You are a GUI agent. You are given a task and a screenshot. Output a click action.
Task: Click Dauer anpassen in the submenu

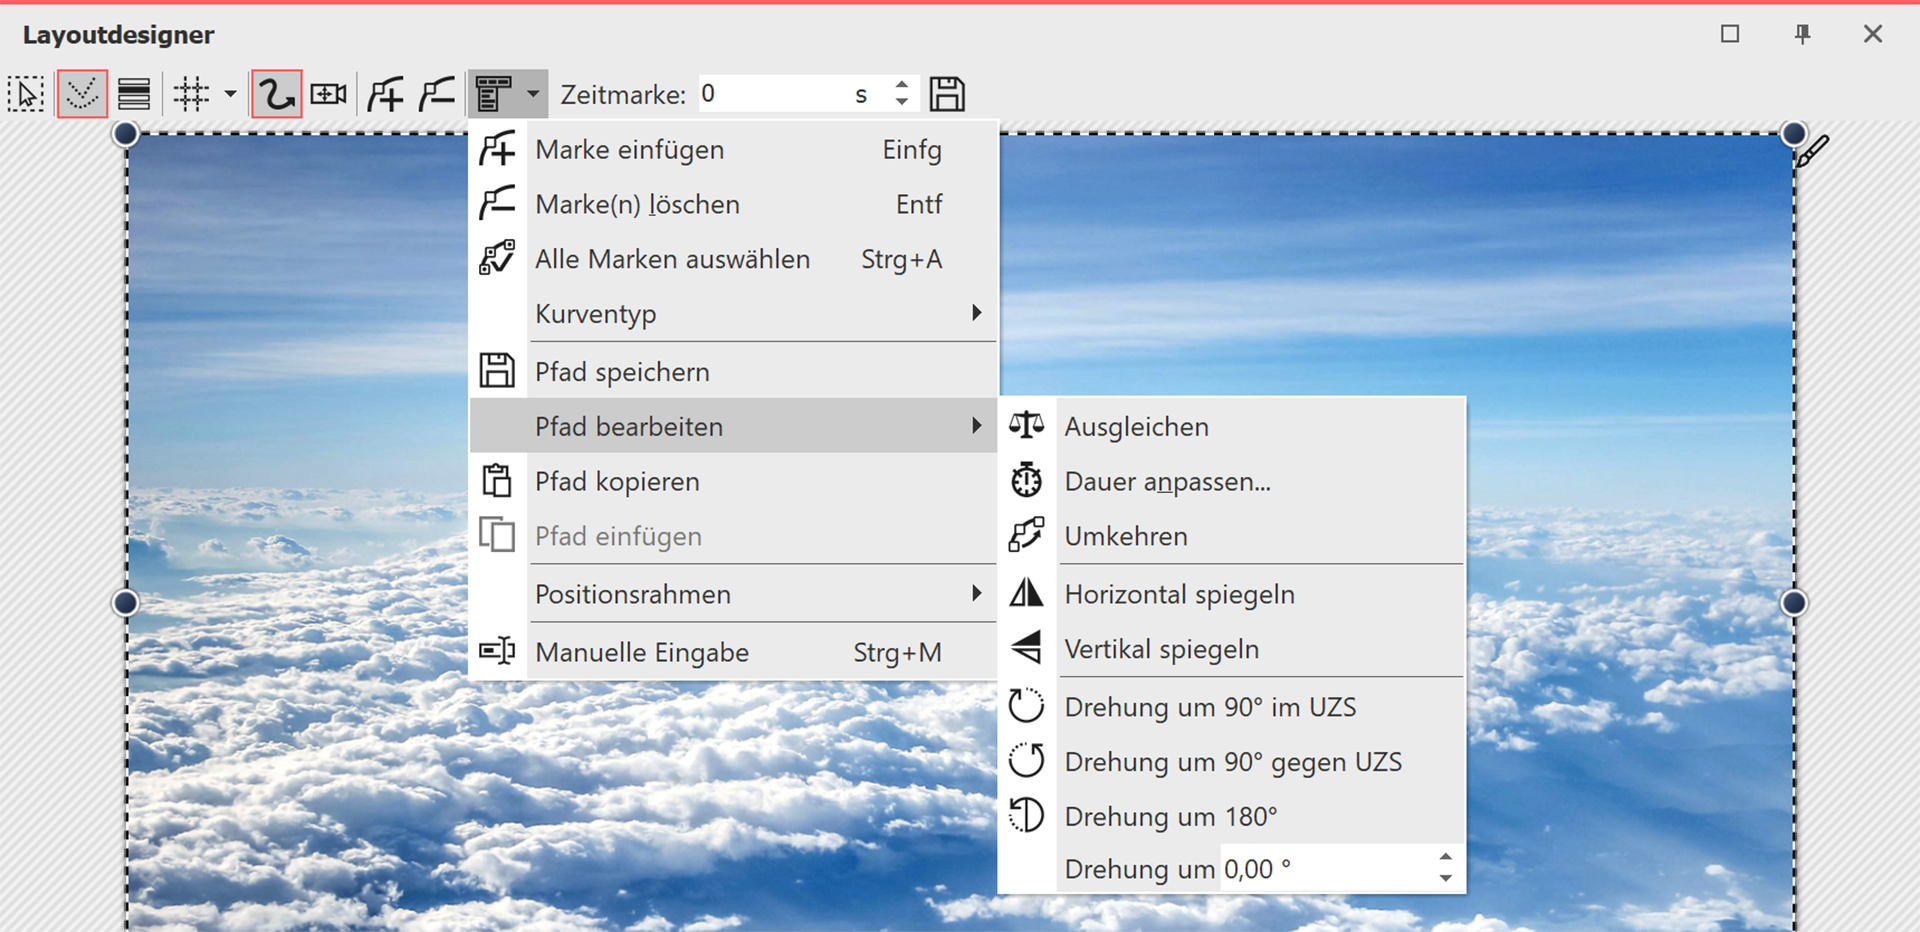[x=1167, y=481]
